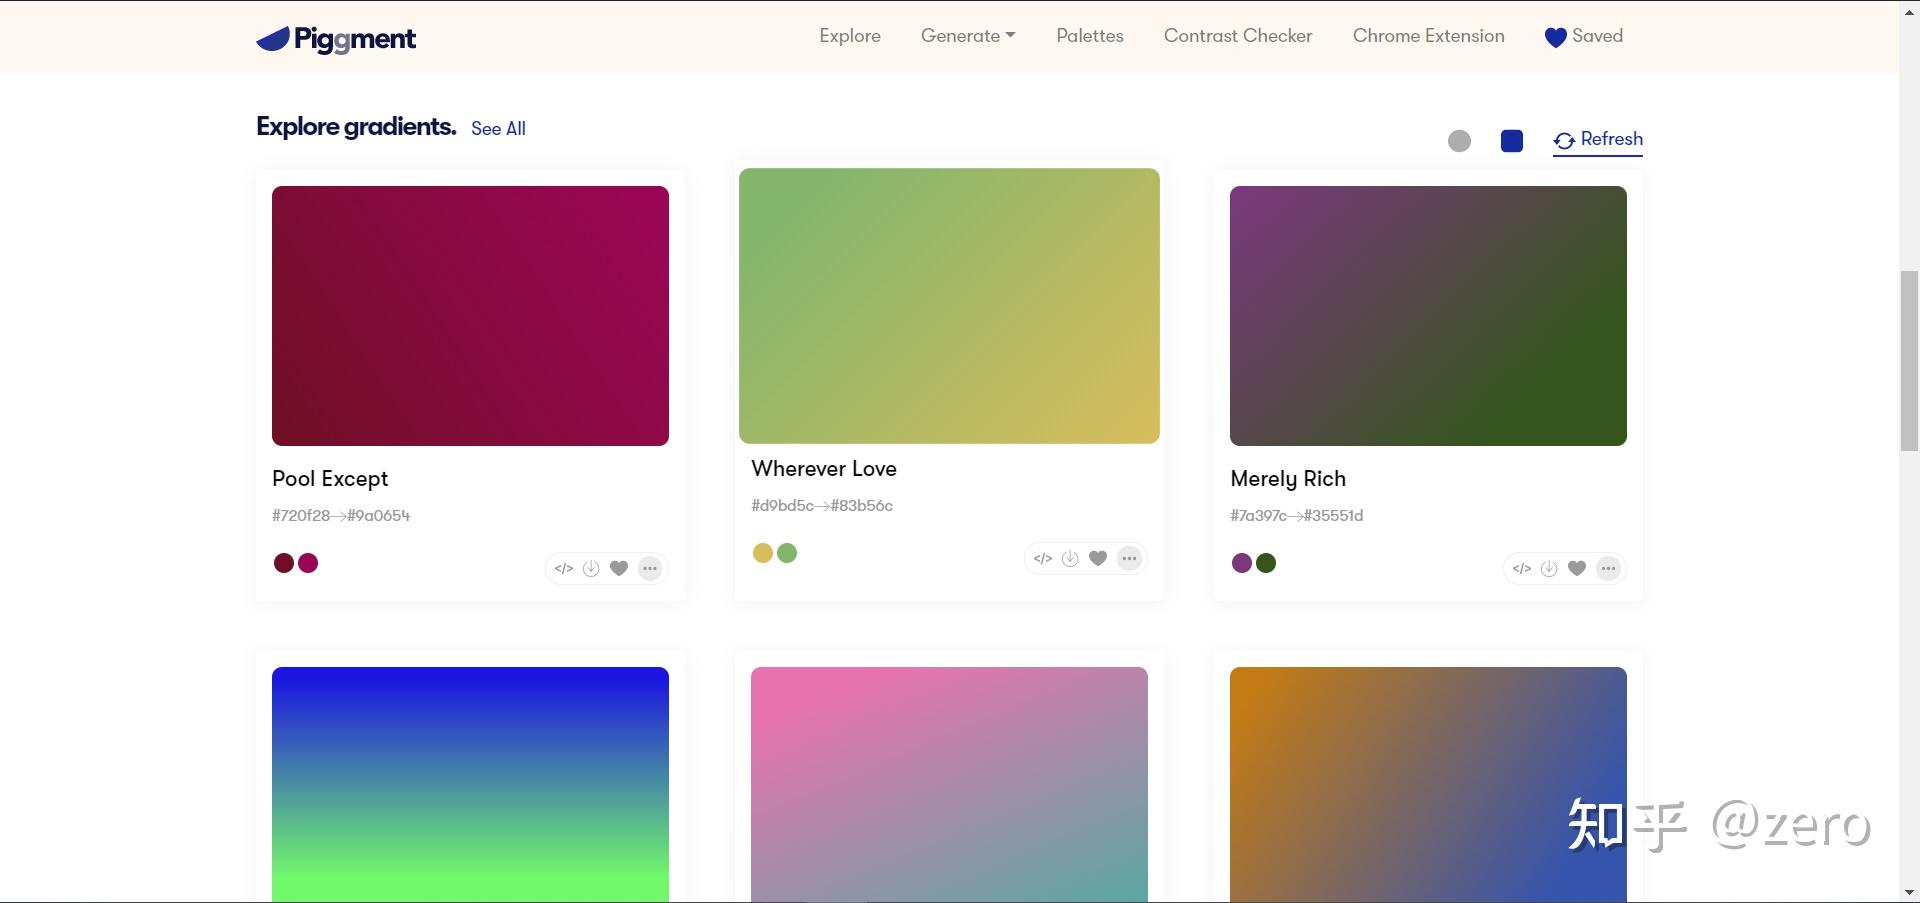The height and width of the screenshot is (903, 1920).
Task: Open more options for Pool Except gradient
Action: pos(650,569)
